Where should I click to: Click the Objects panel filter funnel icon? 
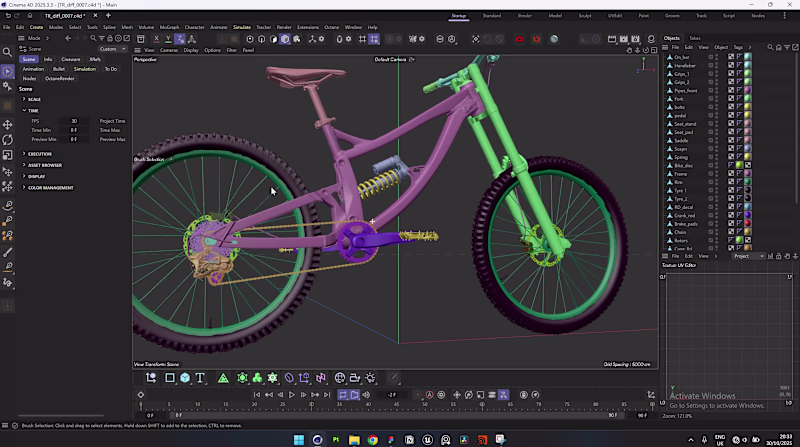(787, 47)
